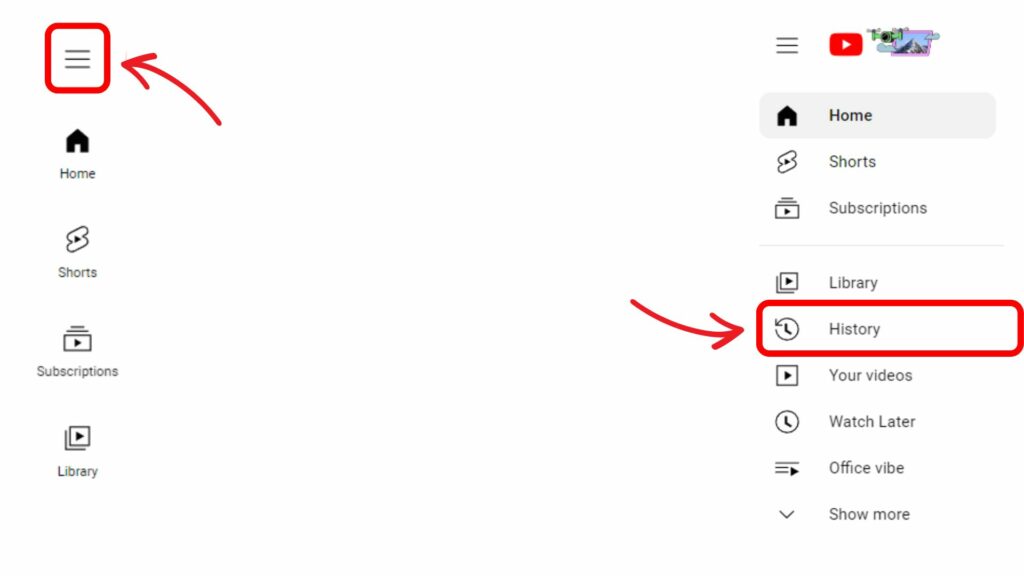Open Shorts using its sidebar icon
1024x576 pixels.
[x=77, y=240]
